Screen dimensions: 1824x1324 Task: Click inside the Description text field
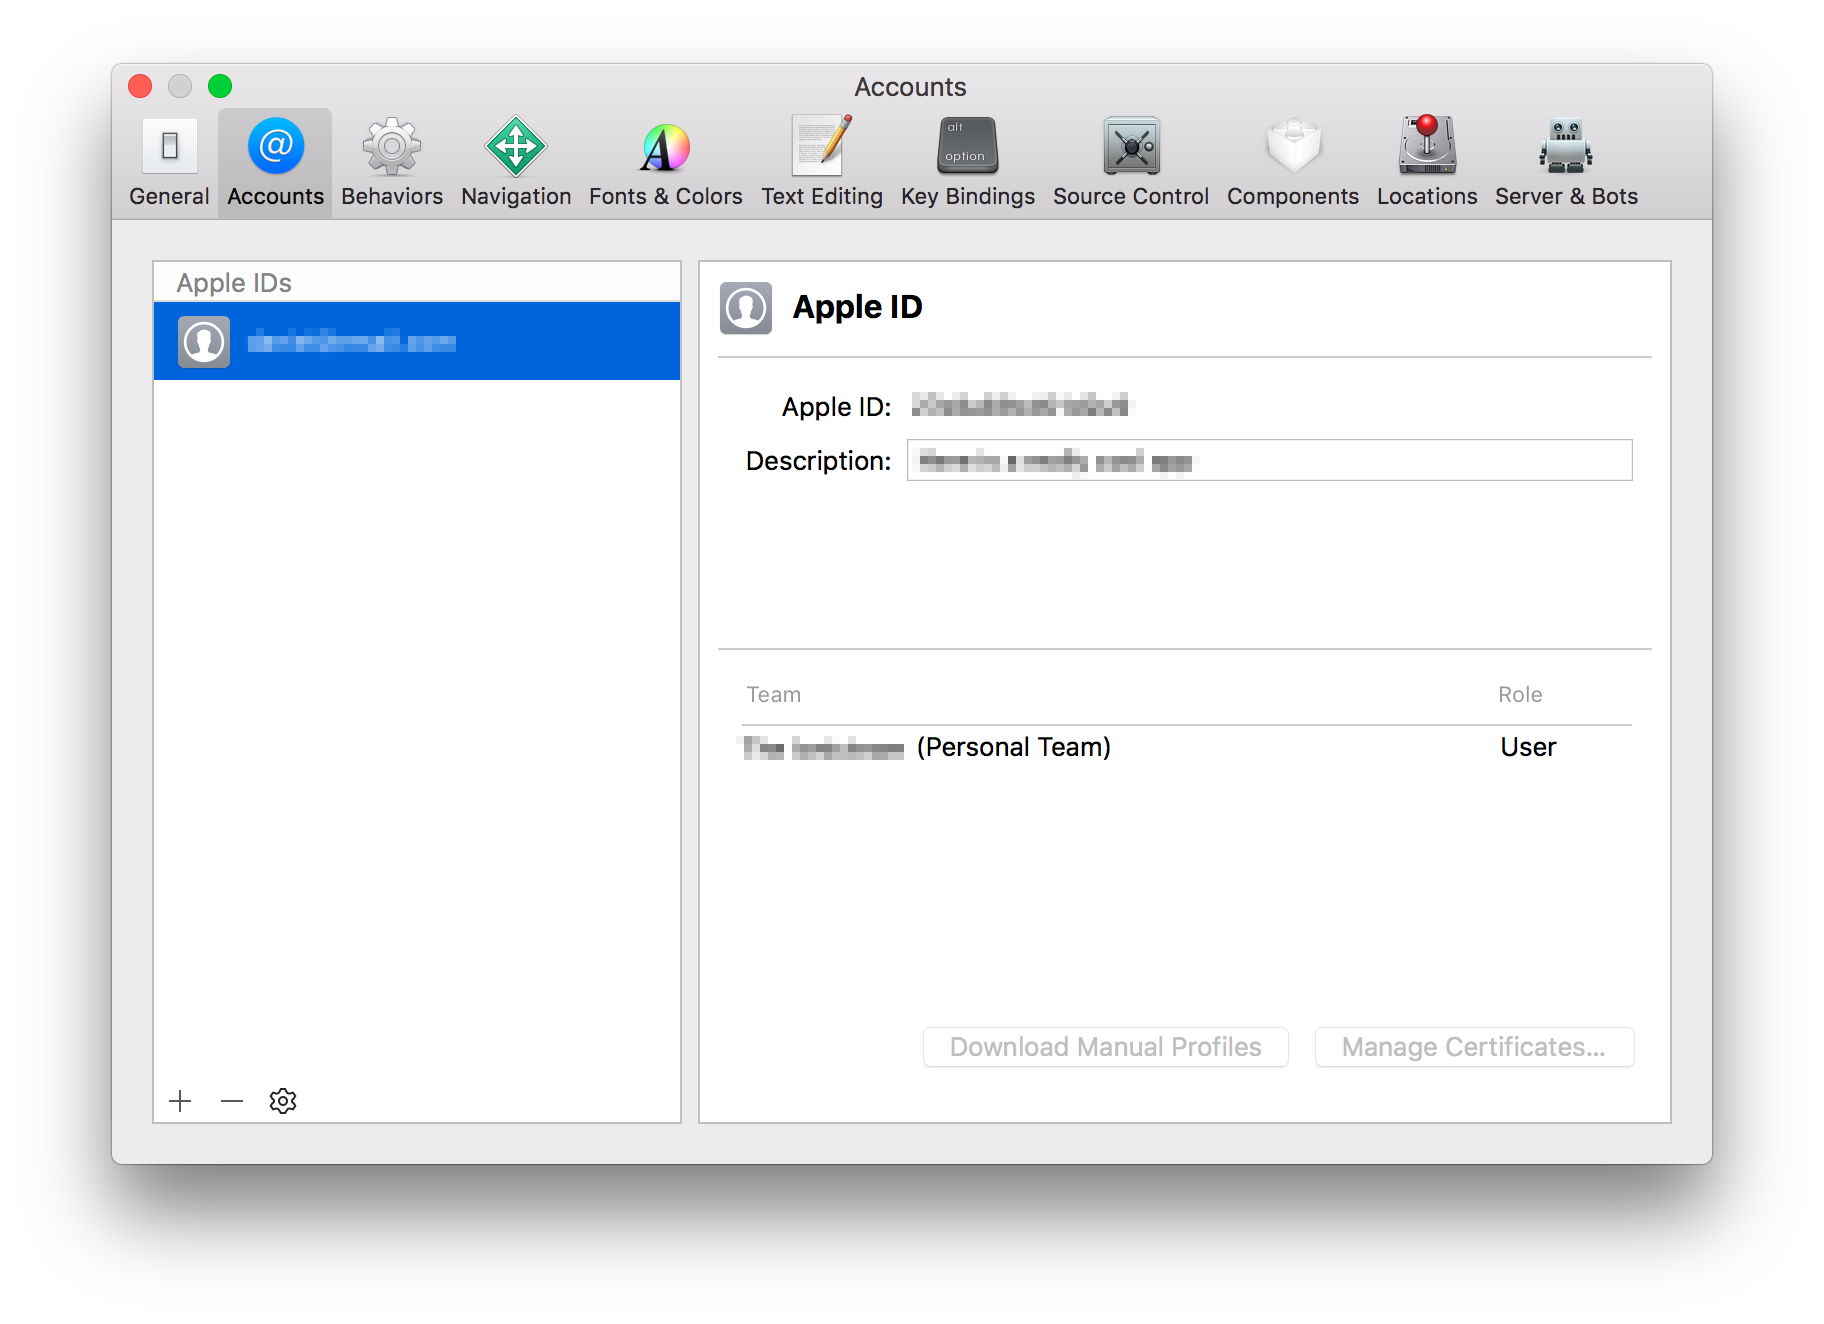click(x=1268, y=461)
